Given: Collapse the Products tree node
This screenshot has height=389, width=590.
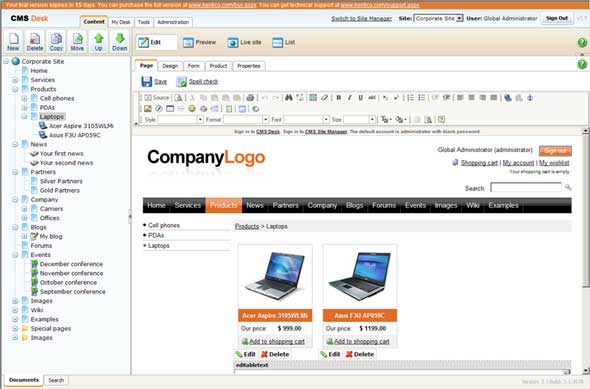Looking at the screenshot, I should (15, 89).
